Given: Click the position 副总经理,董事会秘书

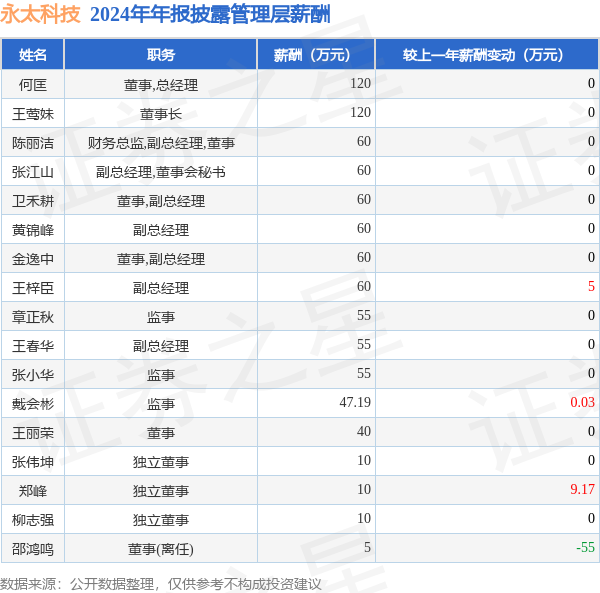Looking at the screenshot, I should point(161,172).
